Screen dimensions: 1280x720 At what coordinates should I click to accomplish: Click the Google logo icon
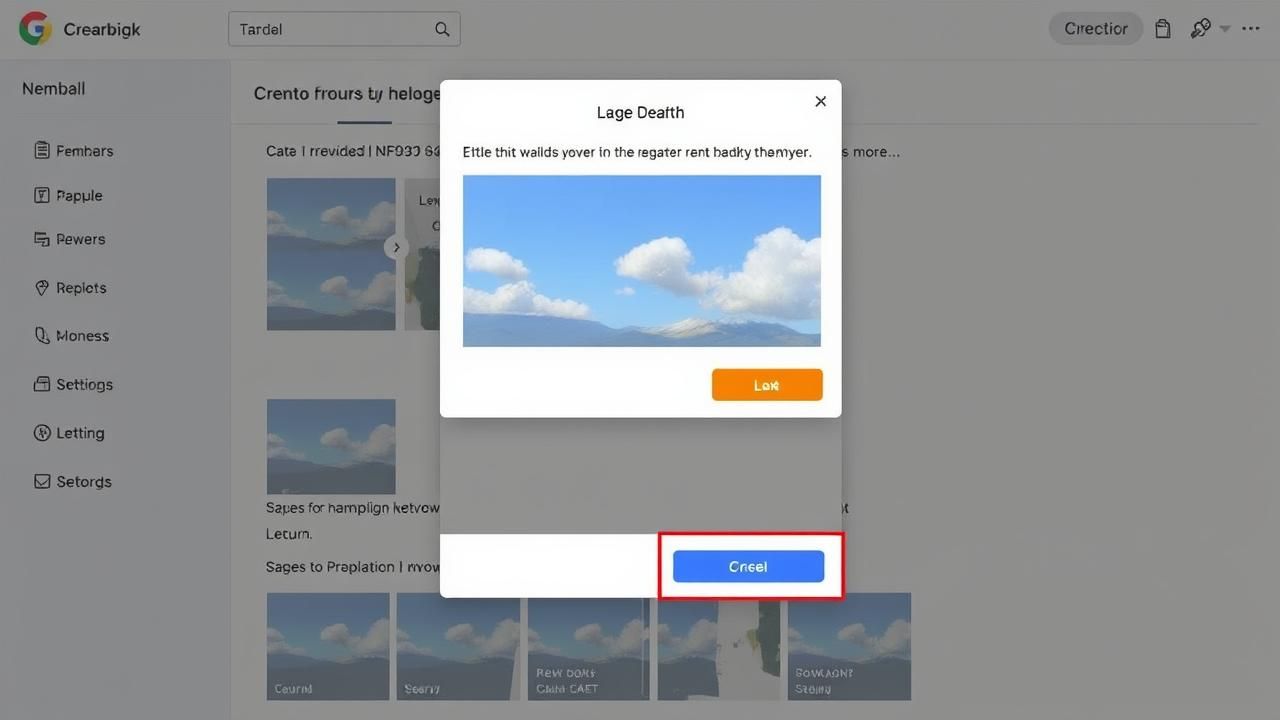coord(35,29)
